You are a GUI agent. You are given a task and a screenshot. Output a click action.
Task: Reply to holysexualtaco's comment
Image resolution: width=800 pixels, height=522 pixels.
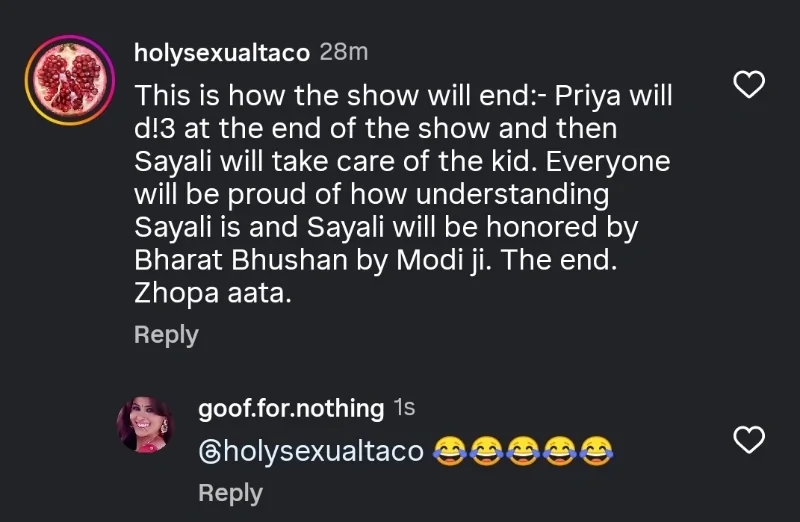pos(166,335)
